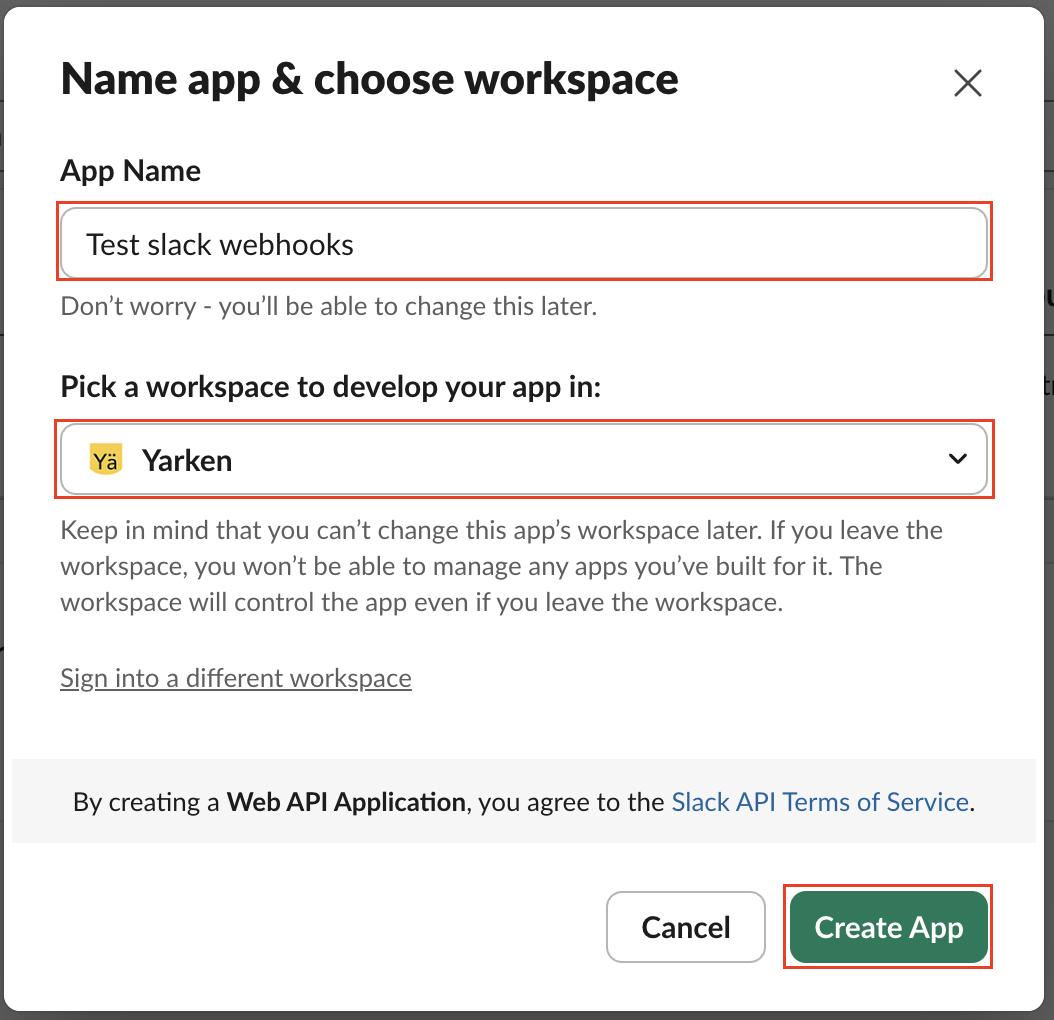Screen dimensions: 1054x1020
Task: Click the 'Pick a workspace' label
Action: [x=331, y=387]
